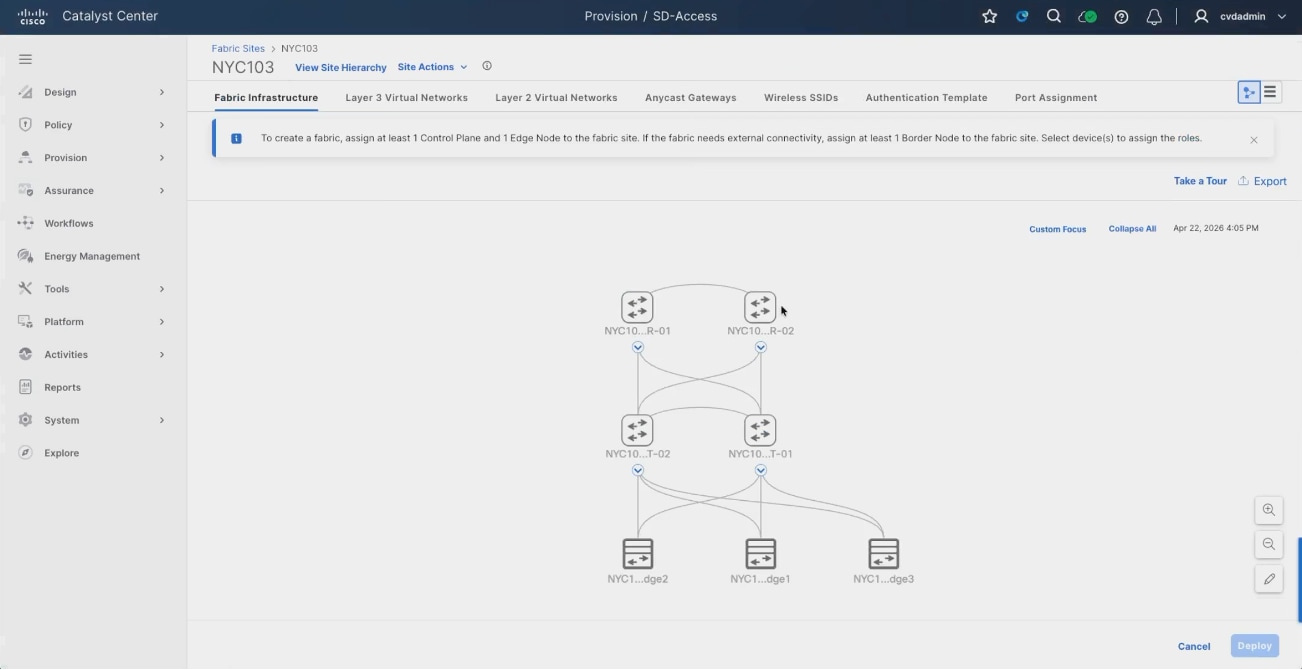Image resolution: width=1302 pixels, height=670 pixels.
Task: Go to Fabric Sites breadcrumb
Action: click(x=238, y=48)
